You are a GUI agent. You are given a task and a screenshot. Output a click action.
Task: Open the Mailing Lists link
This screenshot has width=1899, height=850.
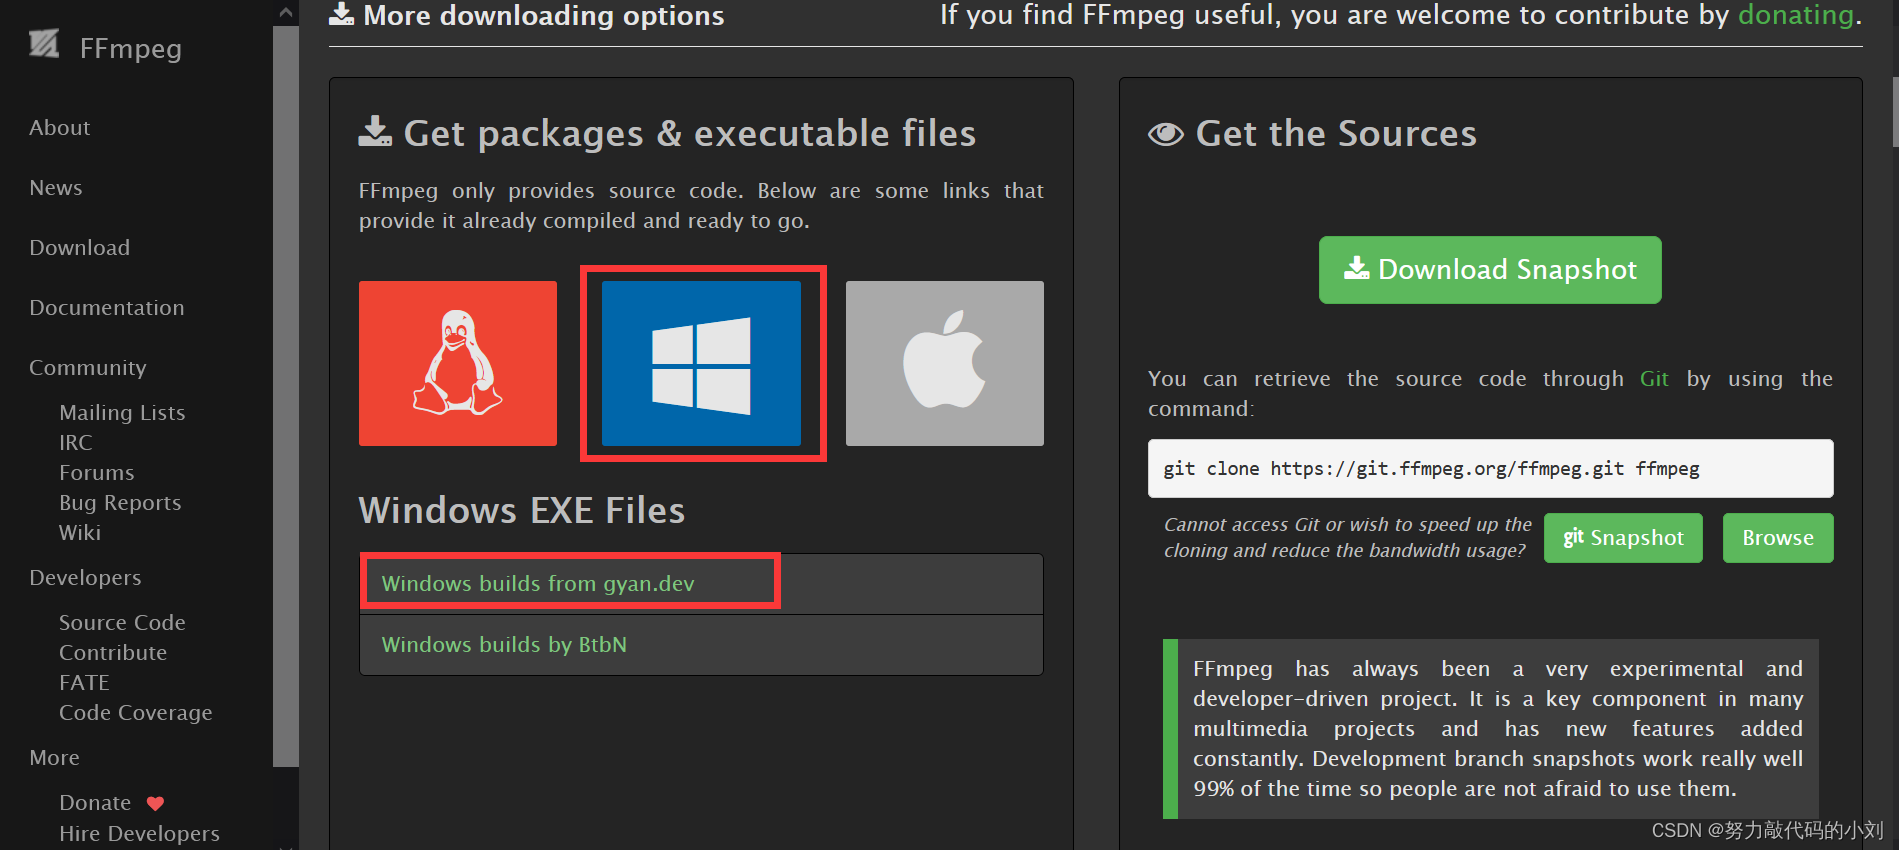tap(122, 413)
